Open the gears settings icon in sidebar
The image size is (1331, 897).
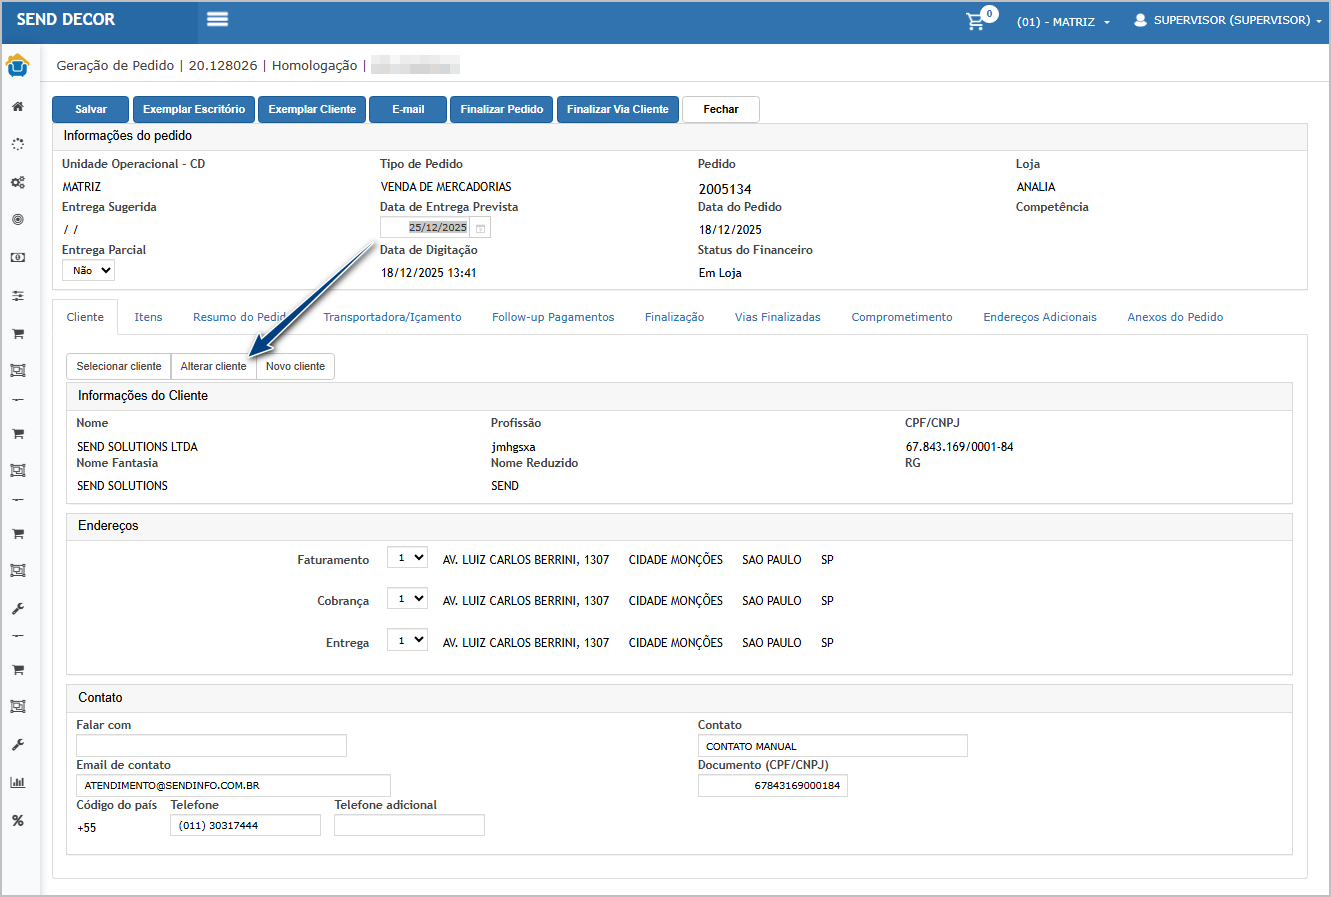(18, 183)
